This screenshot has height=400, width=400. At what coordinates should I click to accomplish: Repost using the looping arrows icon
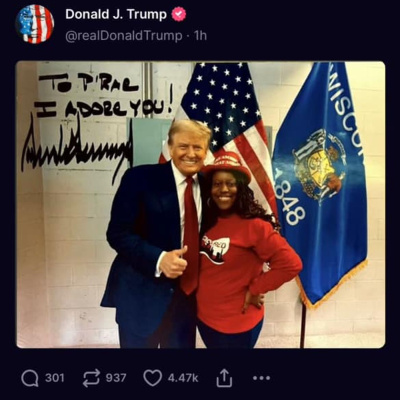(91, 378)
